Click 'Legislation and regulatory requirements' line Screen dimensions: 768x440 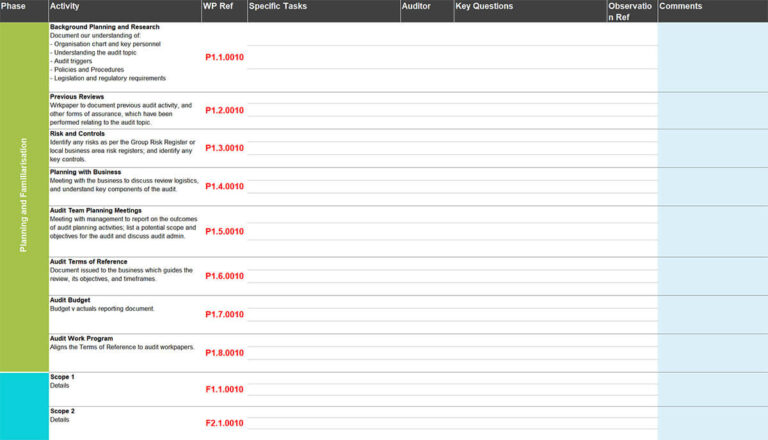coord(108,78)
